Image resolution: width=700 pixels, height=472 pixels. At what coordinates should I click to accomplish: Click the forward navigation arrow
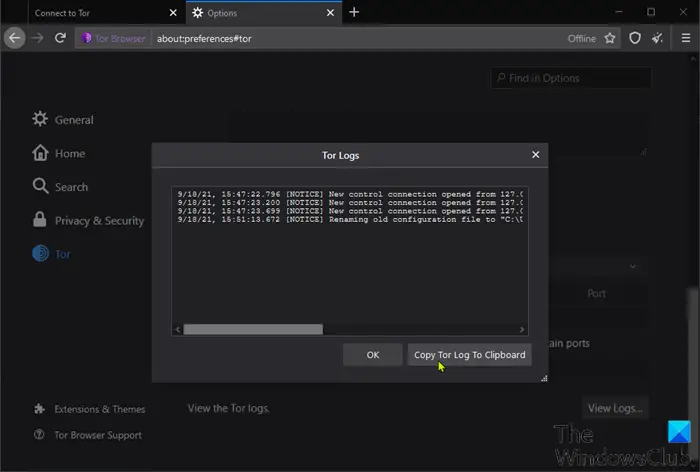click(x=38, y=38)
